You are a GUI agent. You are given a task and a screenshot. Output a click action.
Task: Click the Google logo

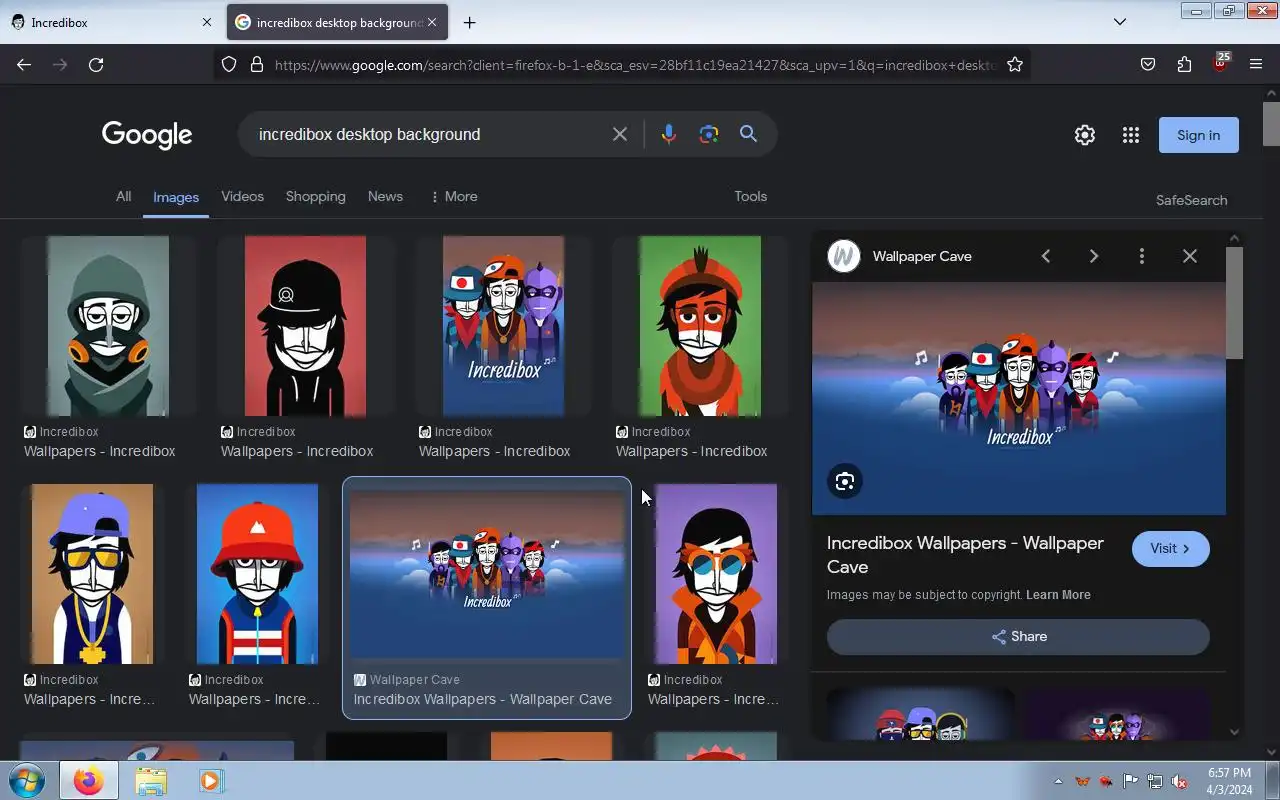click(x=147, y=135)
